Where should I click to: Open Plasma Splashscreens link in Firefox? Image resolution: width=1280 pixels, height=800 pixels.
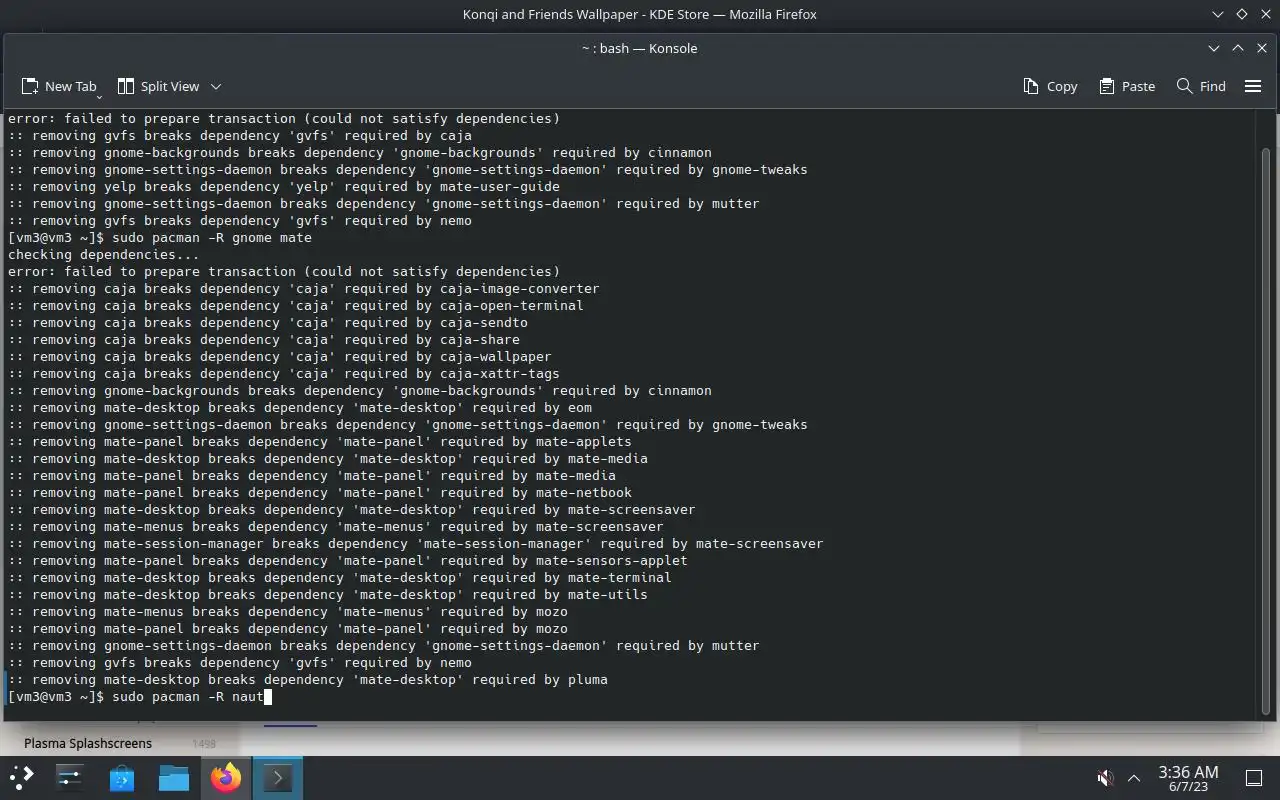click(88, 743)
